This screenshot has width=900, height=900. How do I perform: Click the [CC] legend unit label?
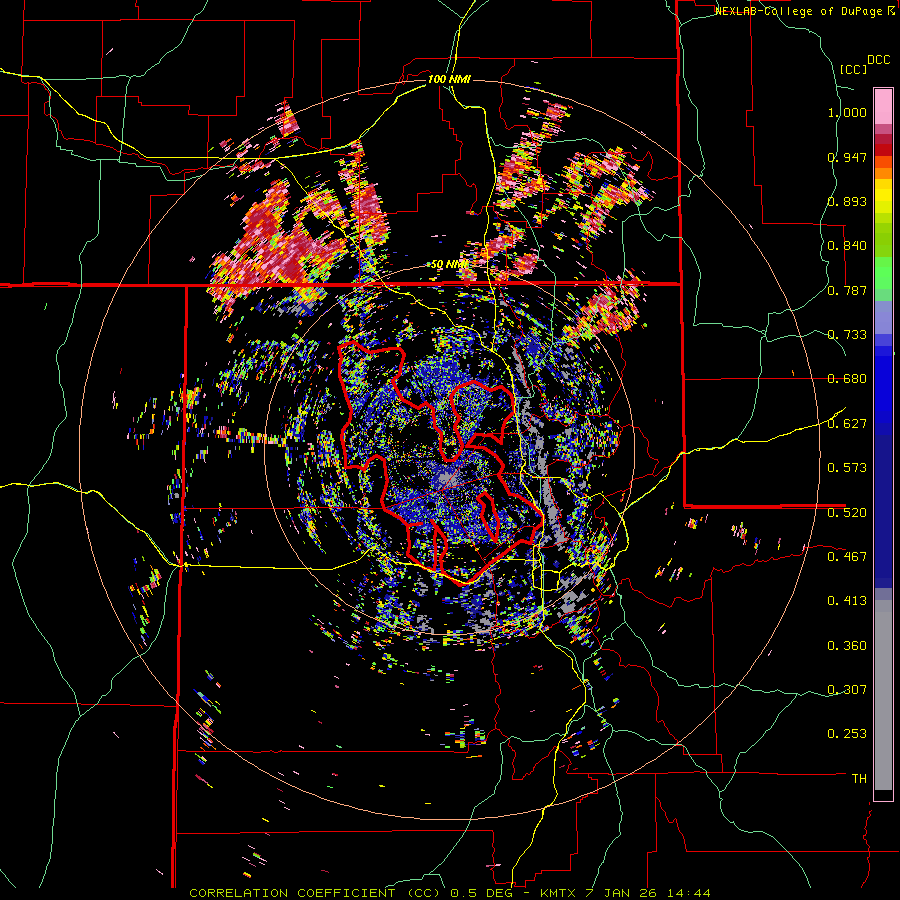point(854,69)
